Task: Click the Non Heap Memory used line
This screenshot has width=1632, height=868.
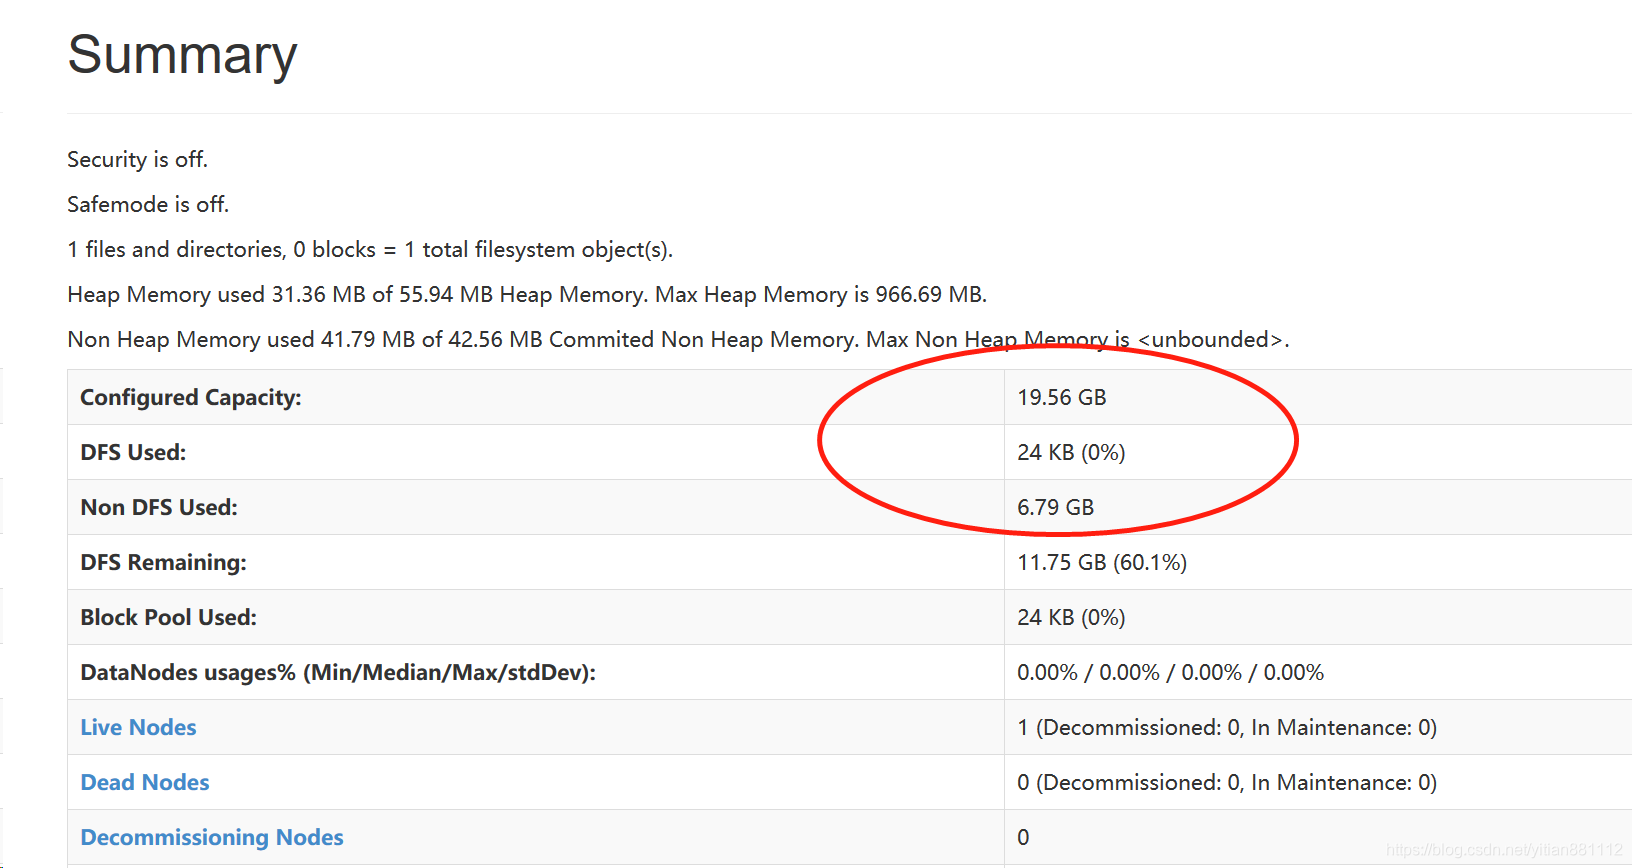Action: [x=678, y=339]
